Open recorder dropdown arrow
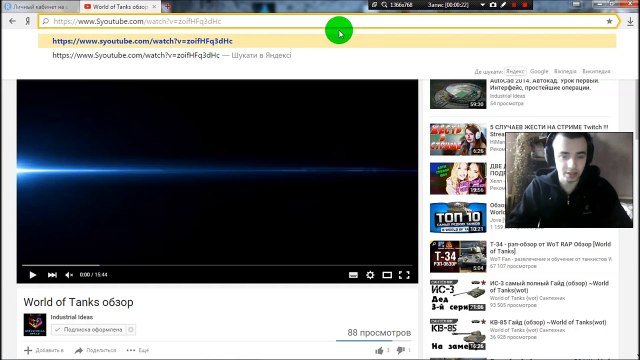The width and height of the screenshot is (640, 360). pos(482,5)
